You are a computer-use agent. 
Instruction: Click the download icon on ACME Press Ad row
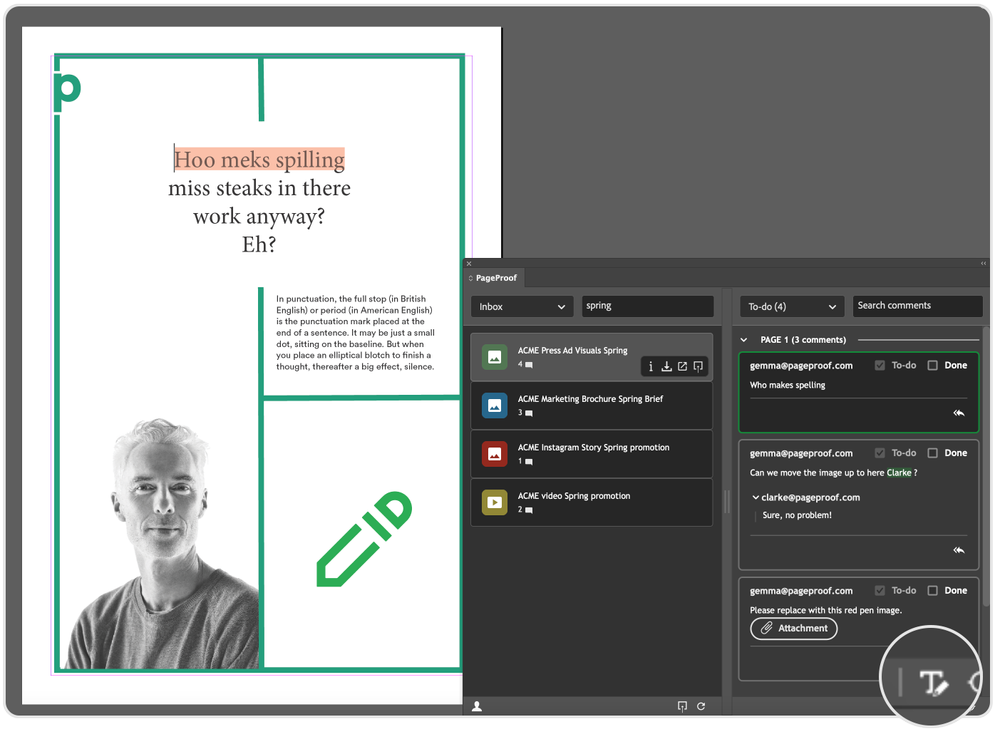coord(666,367)
